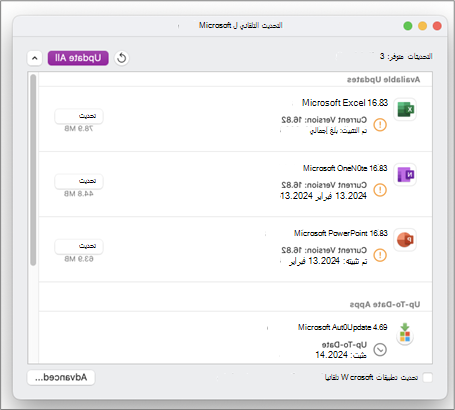Update Microsoft Excel using its 78.9 MB button
Image resolution: width=455 pixels, height=410 pixels.
(79, 116)
